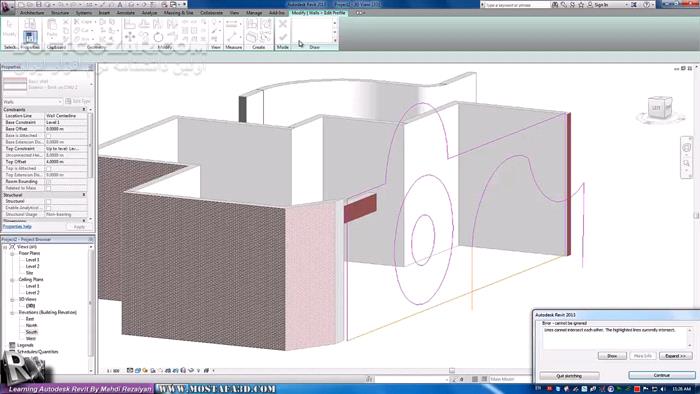Toggle Room Bounding checkbox
Image resolution: width=700 pixels, height=394 pixels.
pos(48,182)
